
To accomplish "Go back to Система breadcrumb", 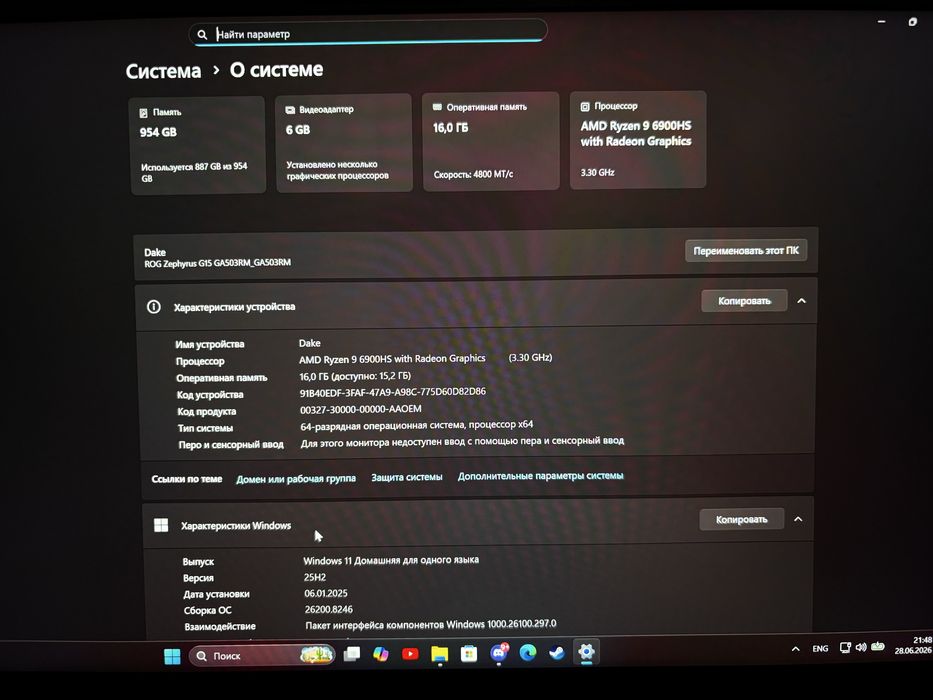I will tap(164, 71).
